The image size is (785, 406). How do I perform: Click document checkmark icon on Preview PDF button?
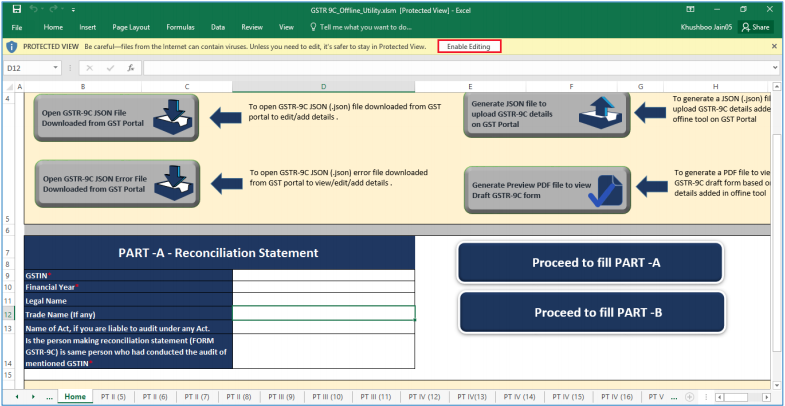(x=605, y=191)
